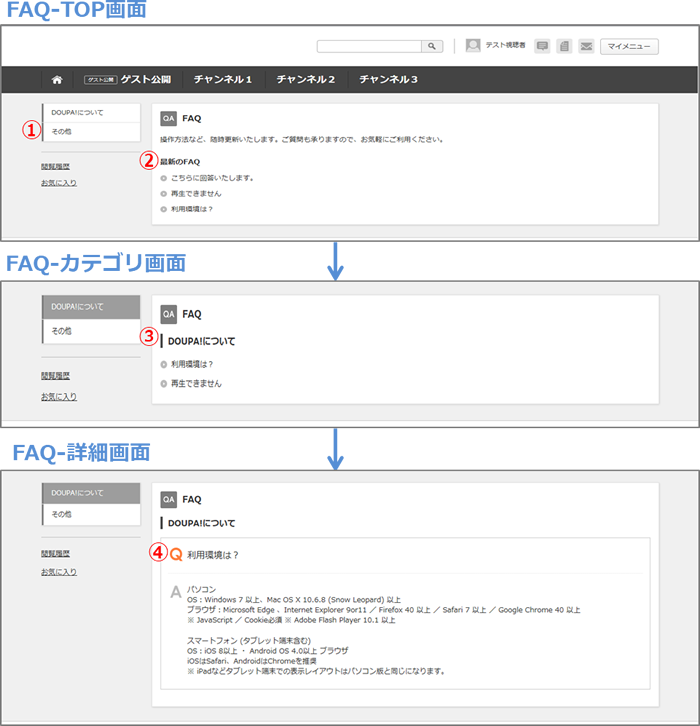The width and height of the screenshot is (700, 726).
Task: Select その他 in detail screen sidebar
Action: [91, 514]
